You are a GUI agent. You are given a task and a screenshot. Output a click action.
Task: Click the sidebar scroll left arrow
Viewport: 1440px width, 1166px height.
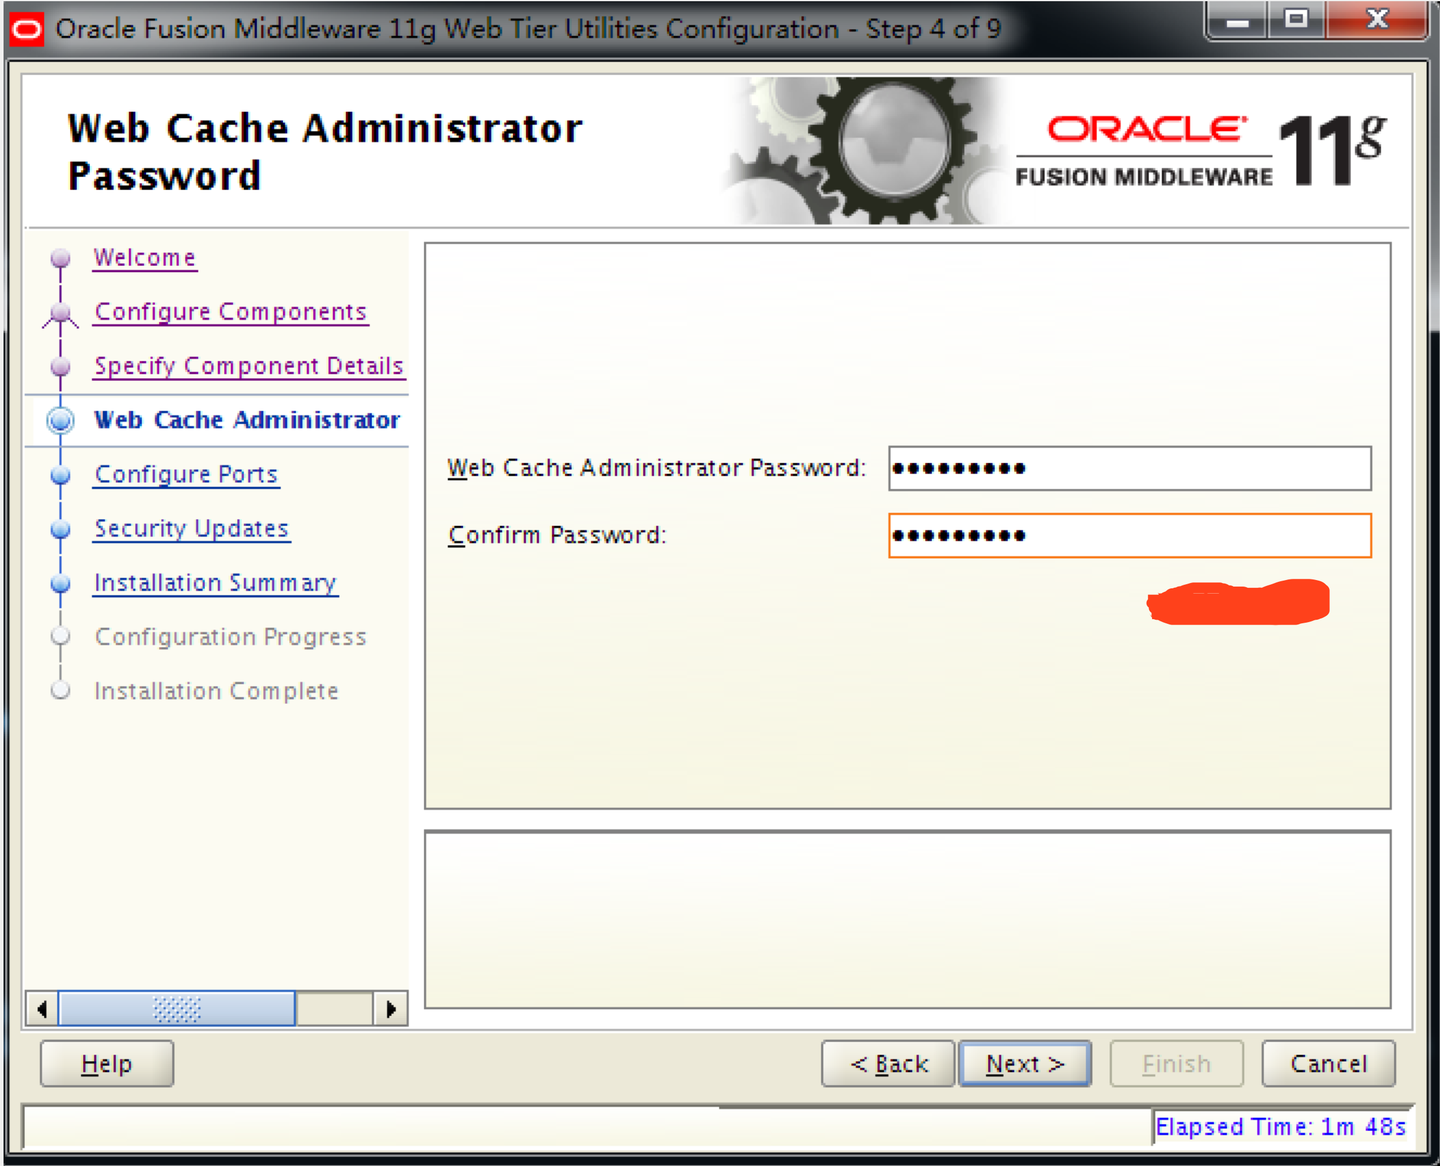coord(42,1009)
